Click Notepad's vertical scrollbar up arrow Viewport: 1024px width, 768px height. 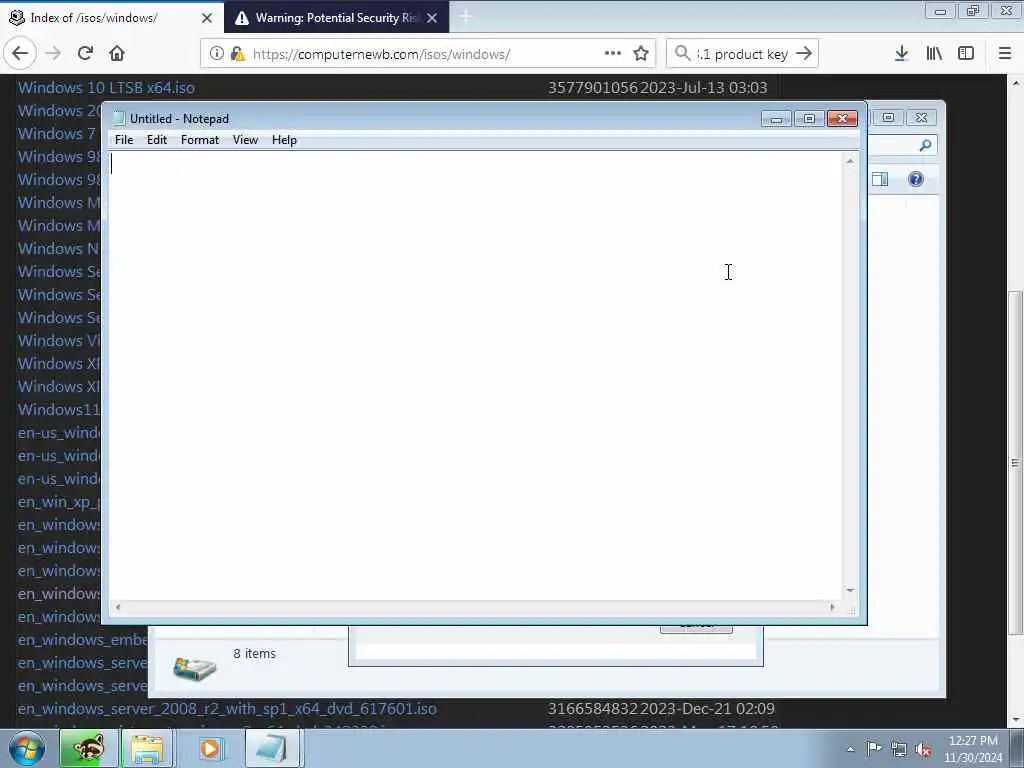pyautogui.click(x=850, y=161)
